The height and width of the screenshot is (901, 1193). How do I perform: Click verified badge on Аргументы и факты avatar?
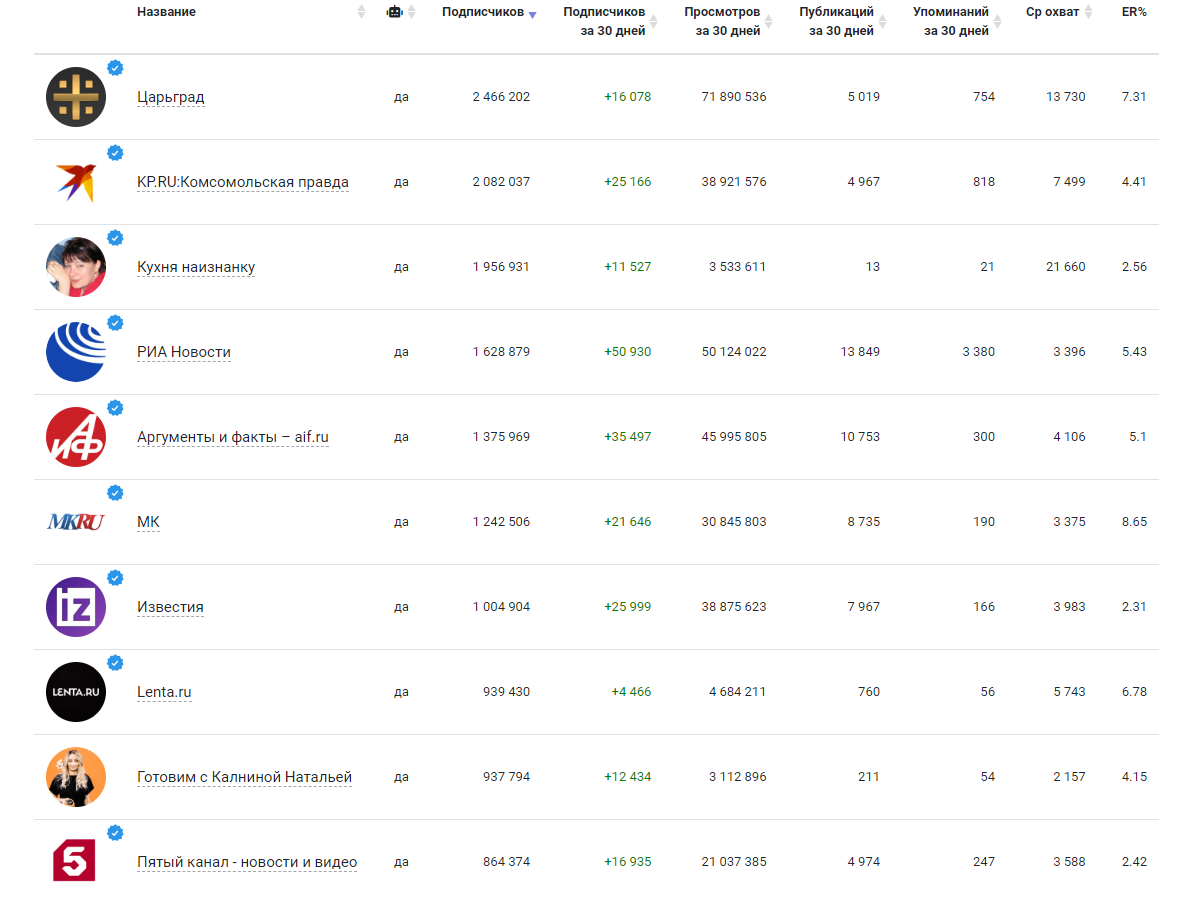coord(115,408)
